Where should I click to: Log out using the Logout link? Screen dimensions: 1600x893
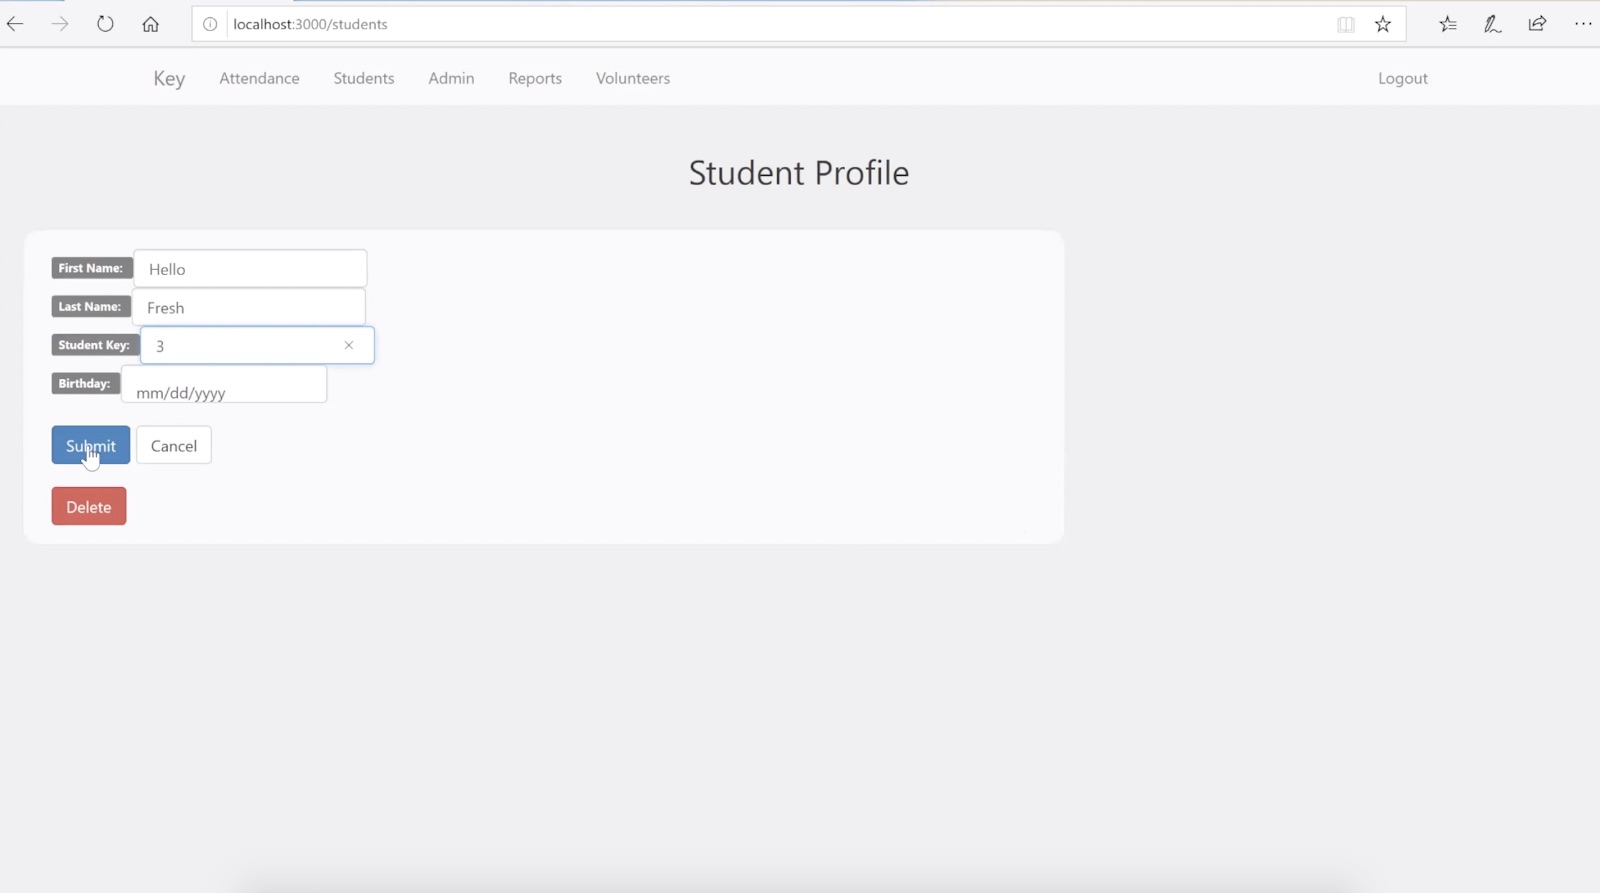coord(1402,78)
